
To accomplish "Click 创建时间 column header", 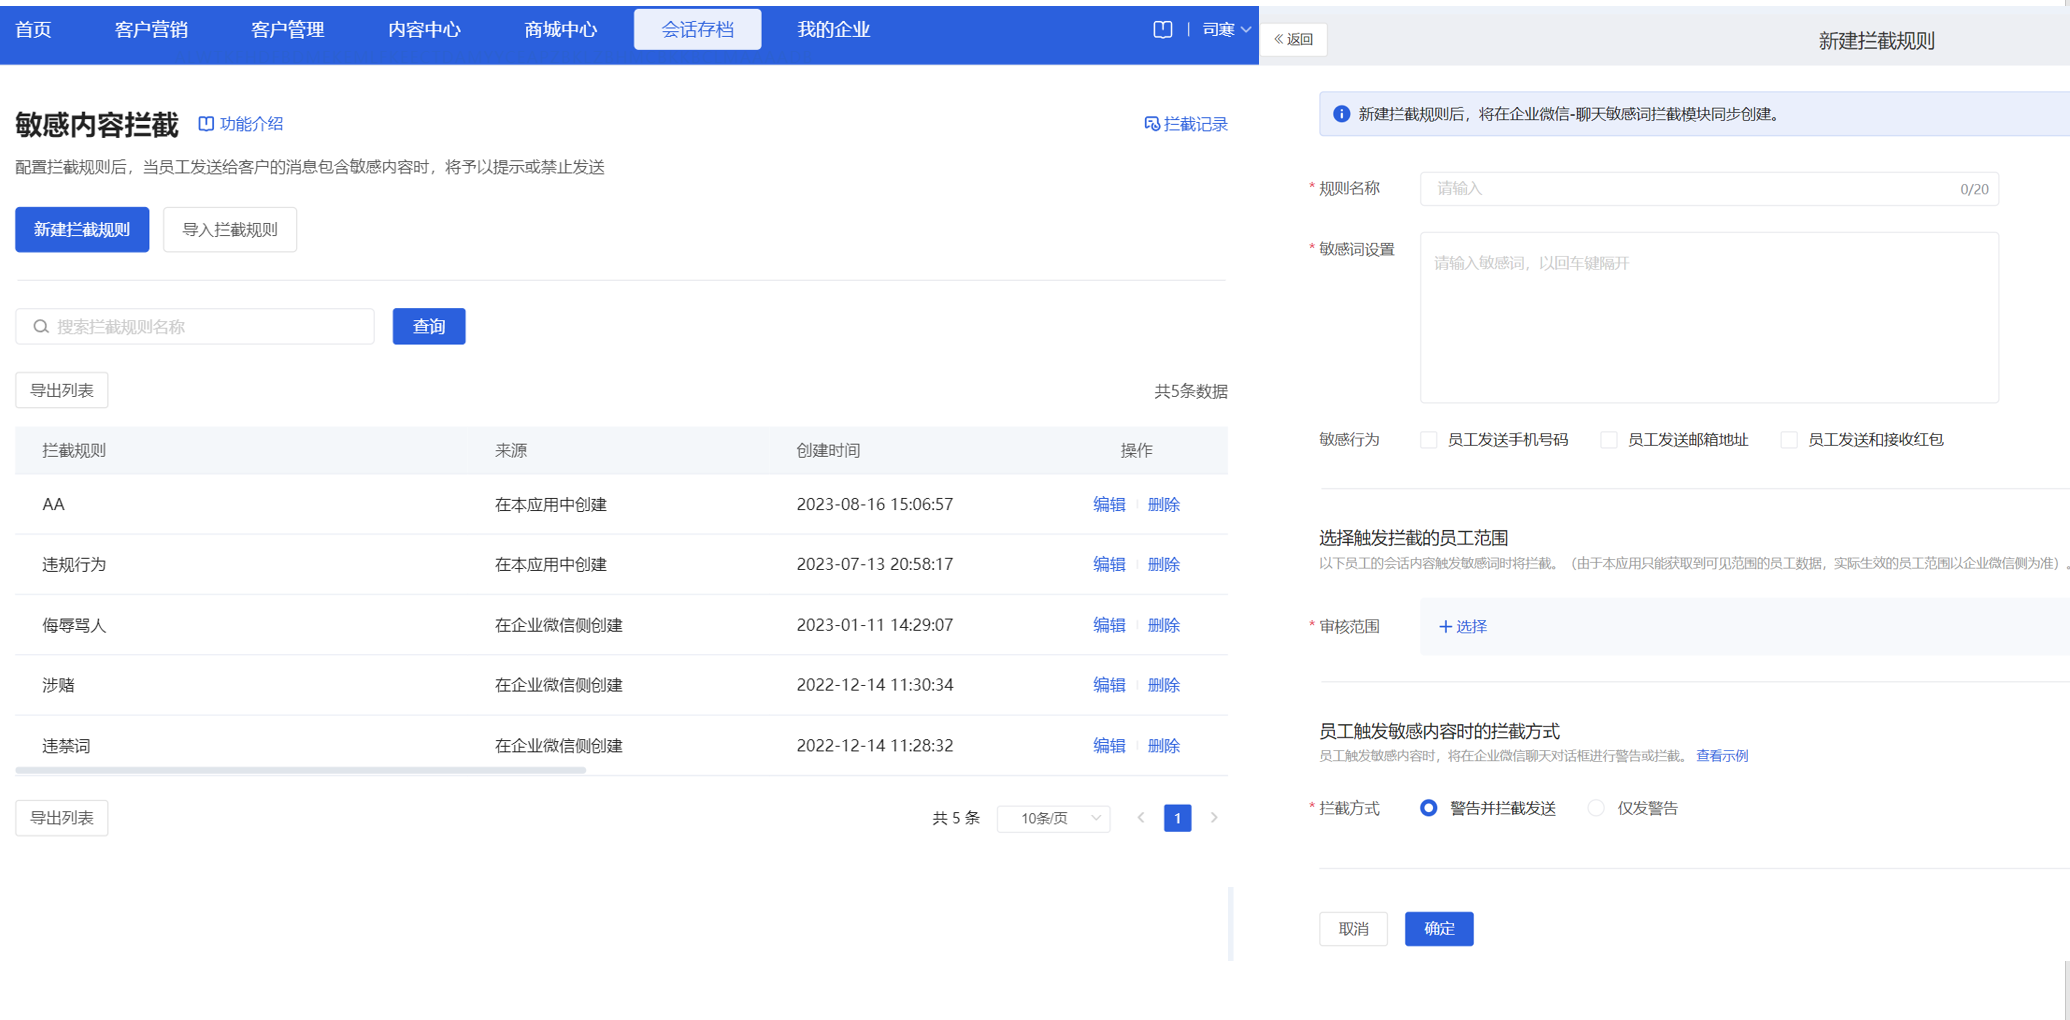I will (828, 451).
